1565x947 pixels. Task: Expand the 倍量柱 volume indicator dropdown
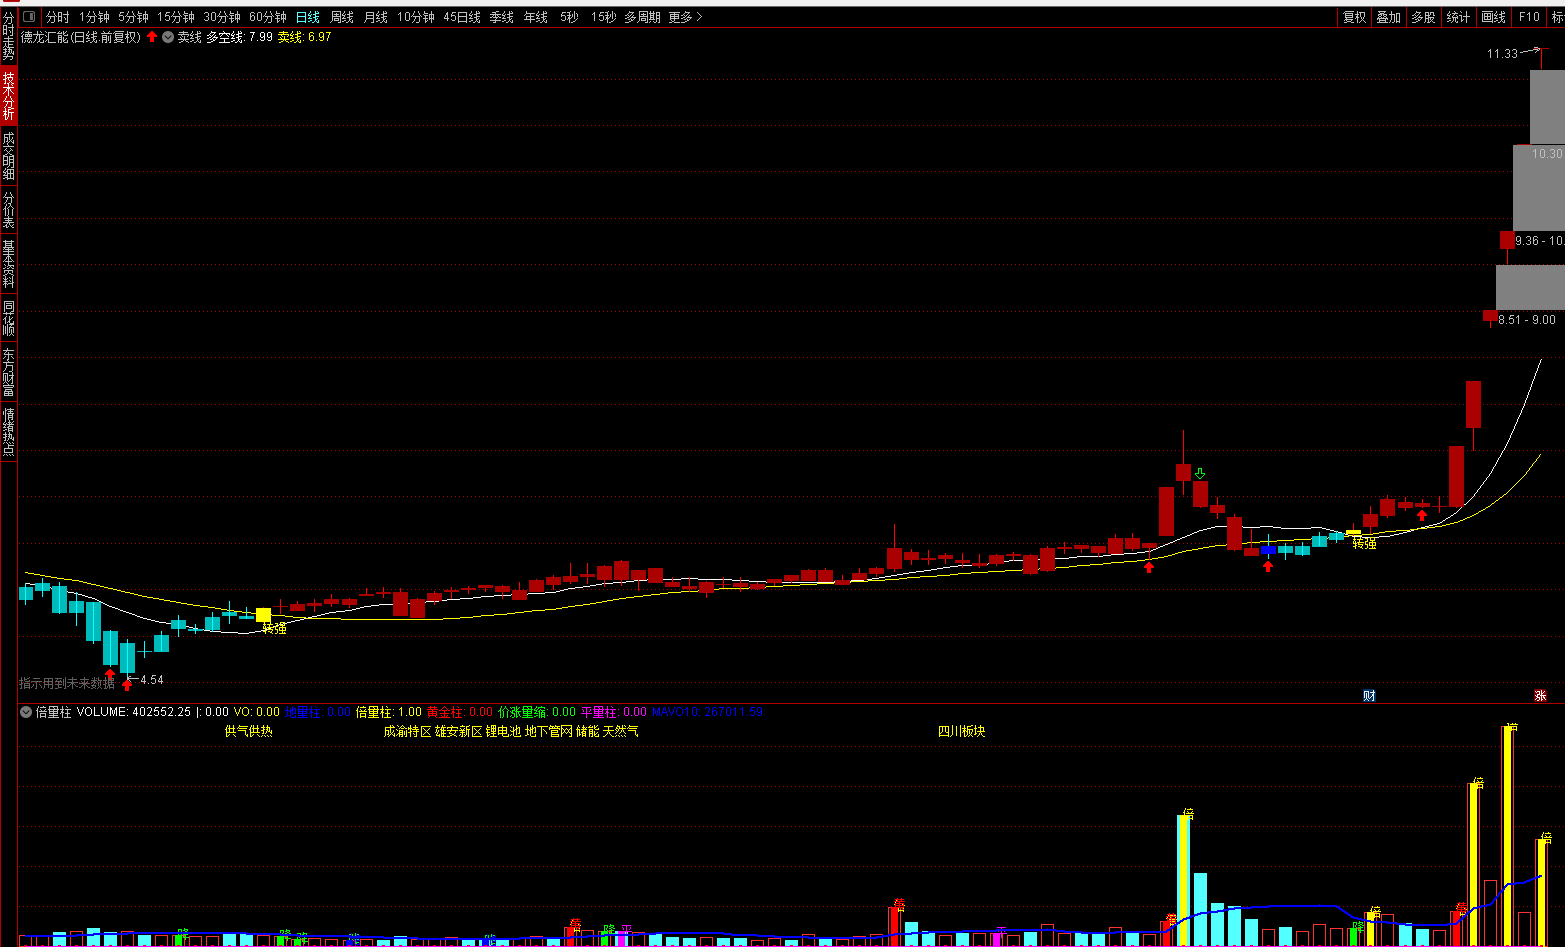[26, 712]
